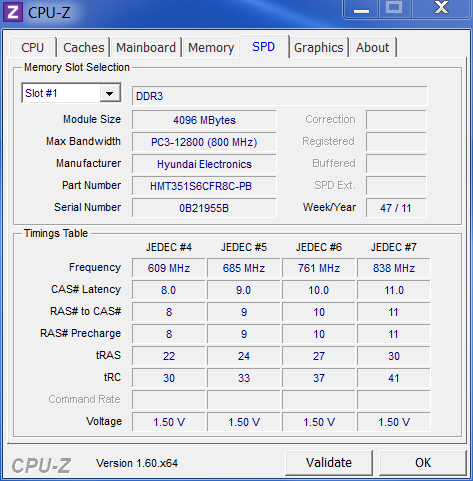Click tRC value 37
The height and width of the screenshot is (481, 473).
[319, 378]
